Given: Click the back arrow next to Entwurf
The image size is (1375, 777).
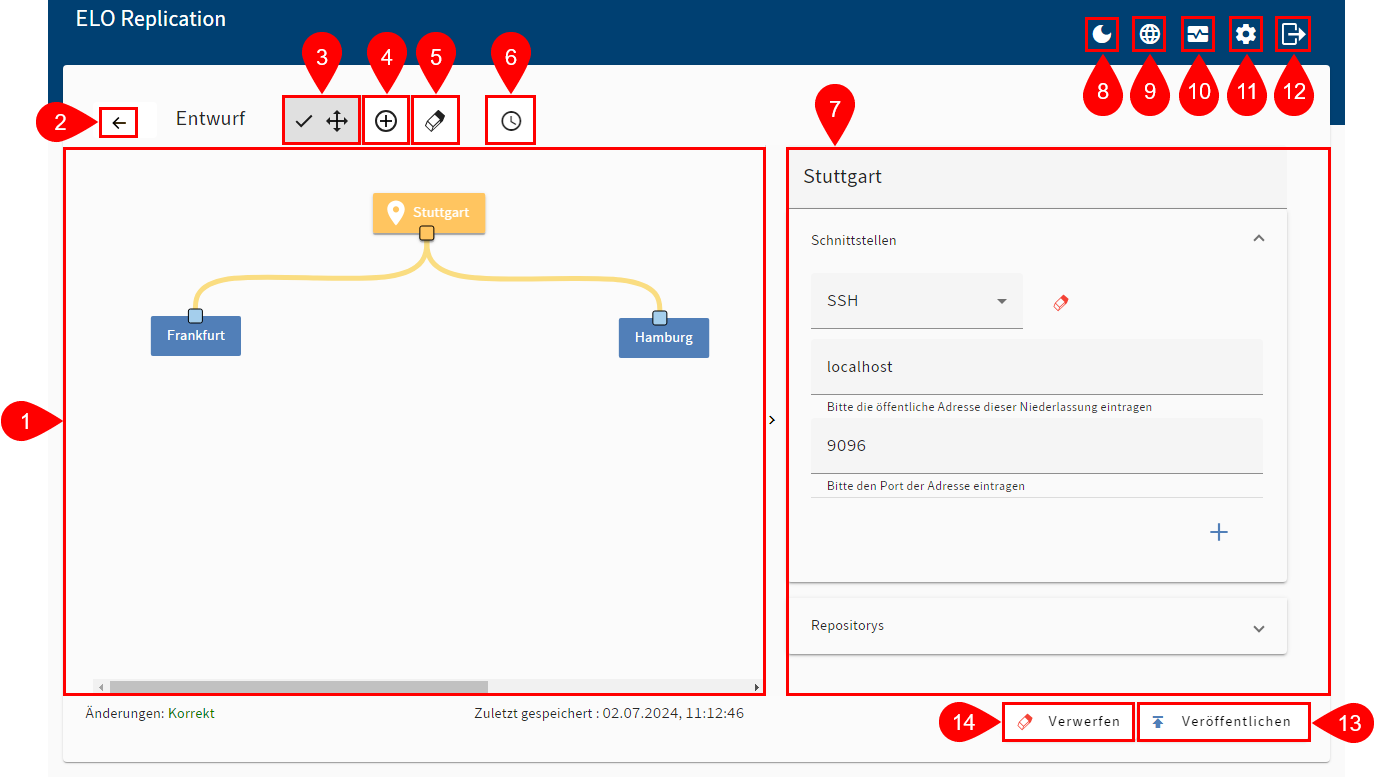Looking at the screenshot, I should click(x=119, y=123).
